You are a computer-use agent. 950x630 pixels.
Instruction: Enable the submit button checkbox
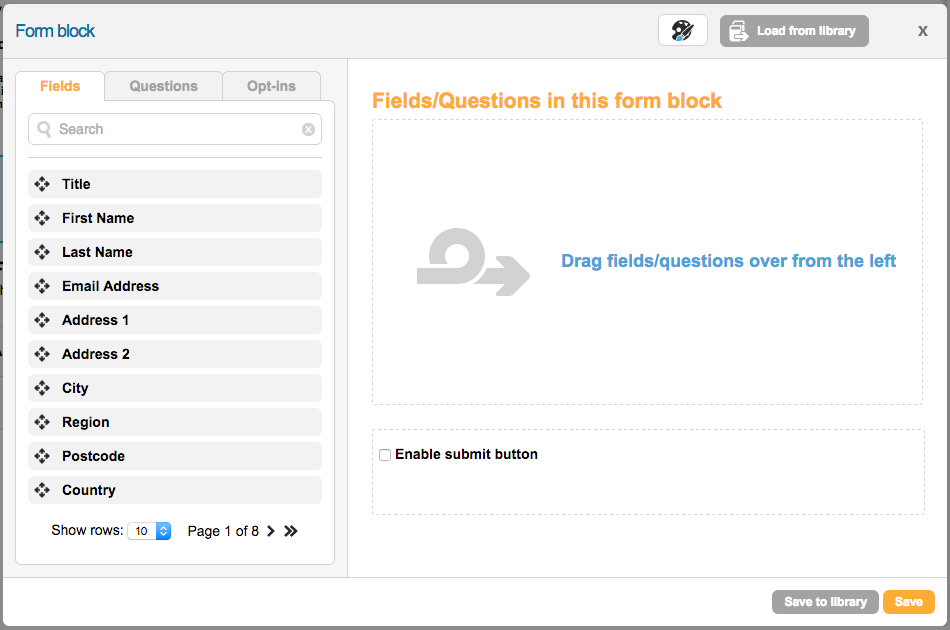385,455
